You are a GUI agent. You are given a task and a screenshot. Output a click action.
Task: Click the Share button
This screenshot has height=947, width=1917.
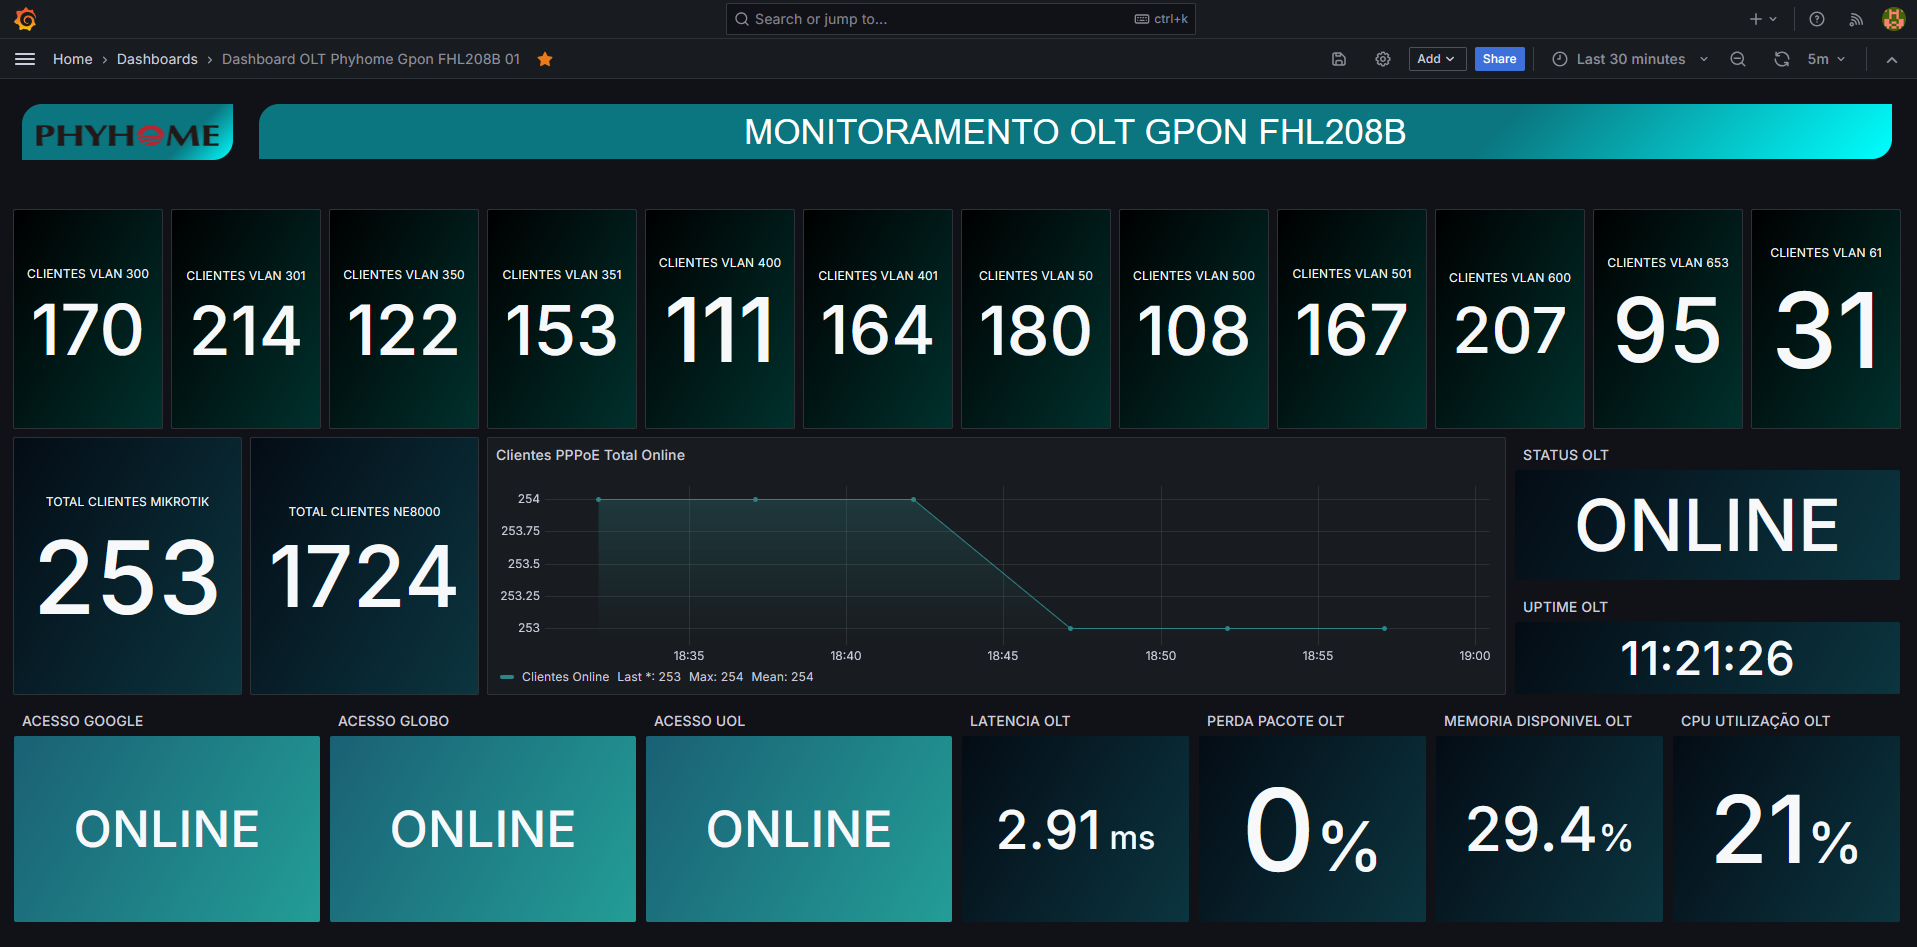(x=1499, y=59)
